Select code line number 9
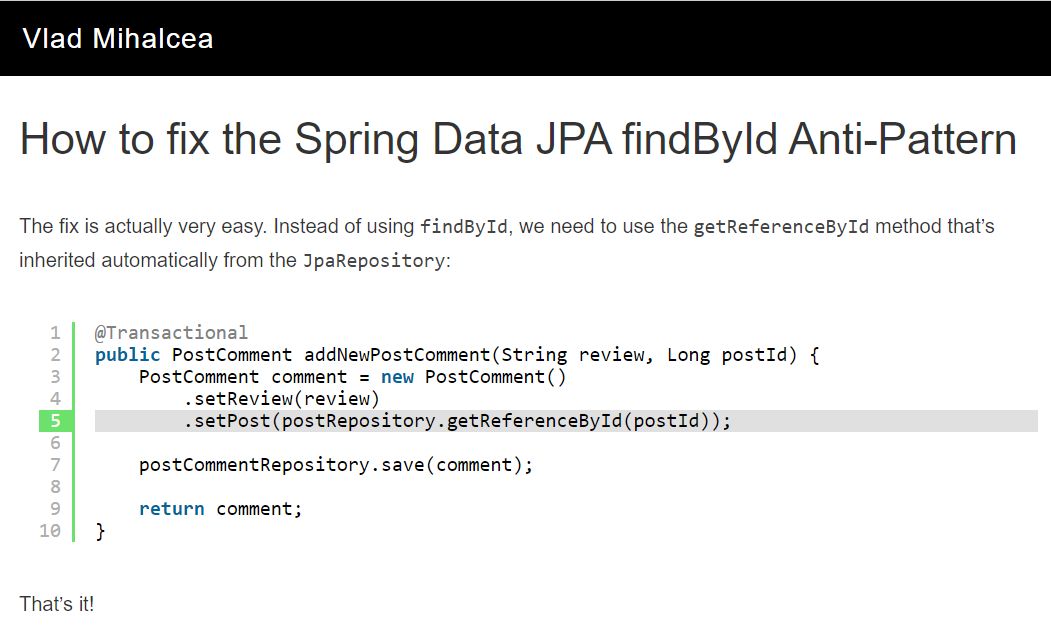Viewport: 1051px width, 638px height. [55, 509]
